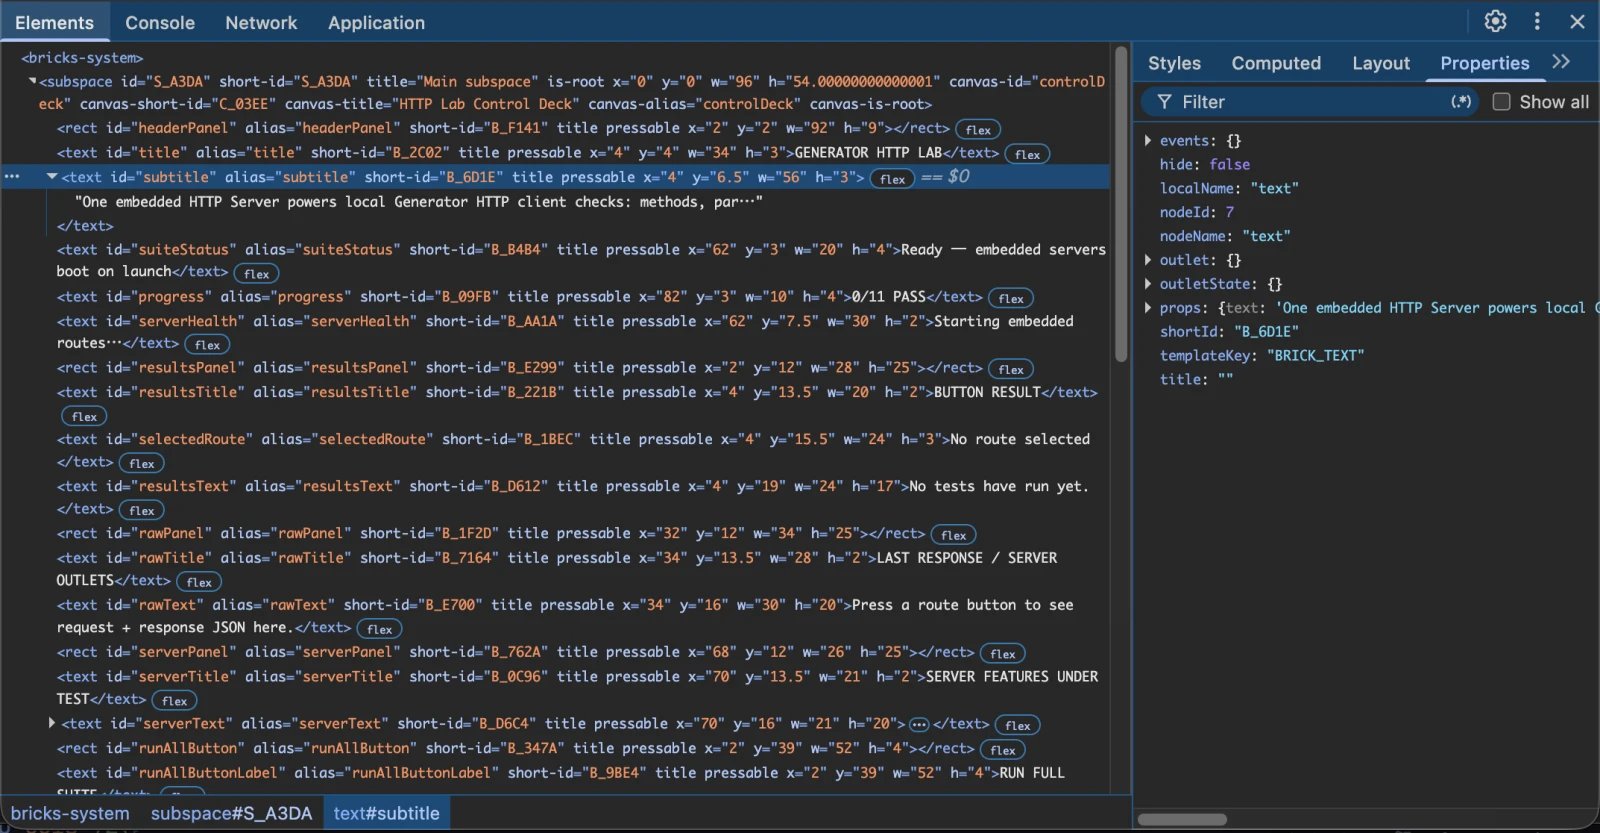Close the DevTools panel
1600x833 pixels.
(x=1578, y=21)
